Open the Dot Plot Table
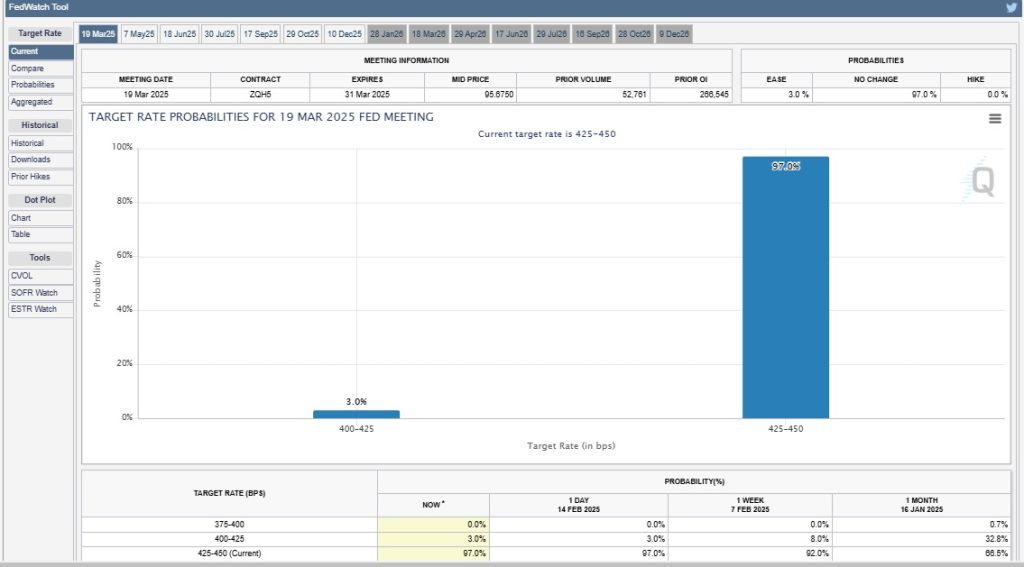Screen dimensions: 1024x567 pyautogui.click(x=20, y=235)
